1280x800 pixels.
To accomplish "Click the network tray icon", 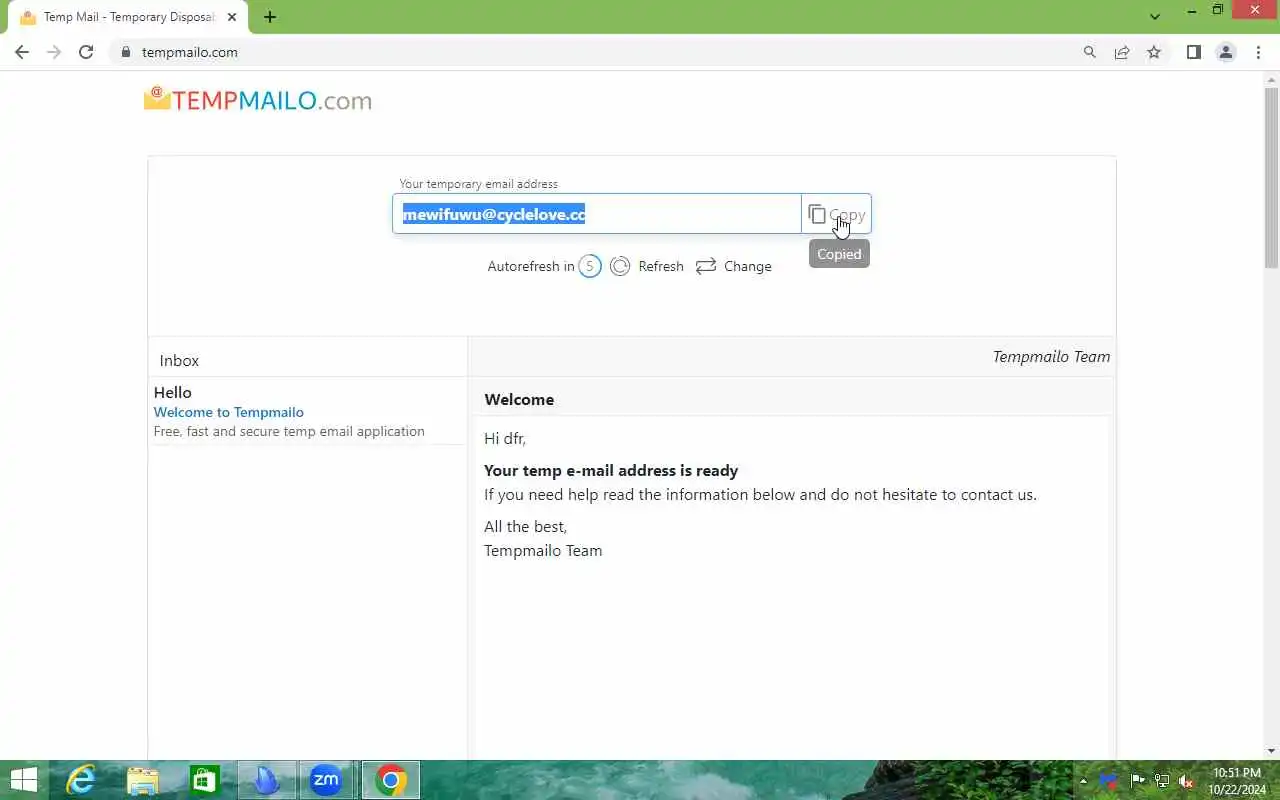I will 1162,781.
